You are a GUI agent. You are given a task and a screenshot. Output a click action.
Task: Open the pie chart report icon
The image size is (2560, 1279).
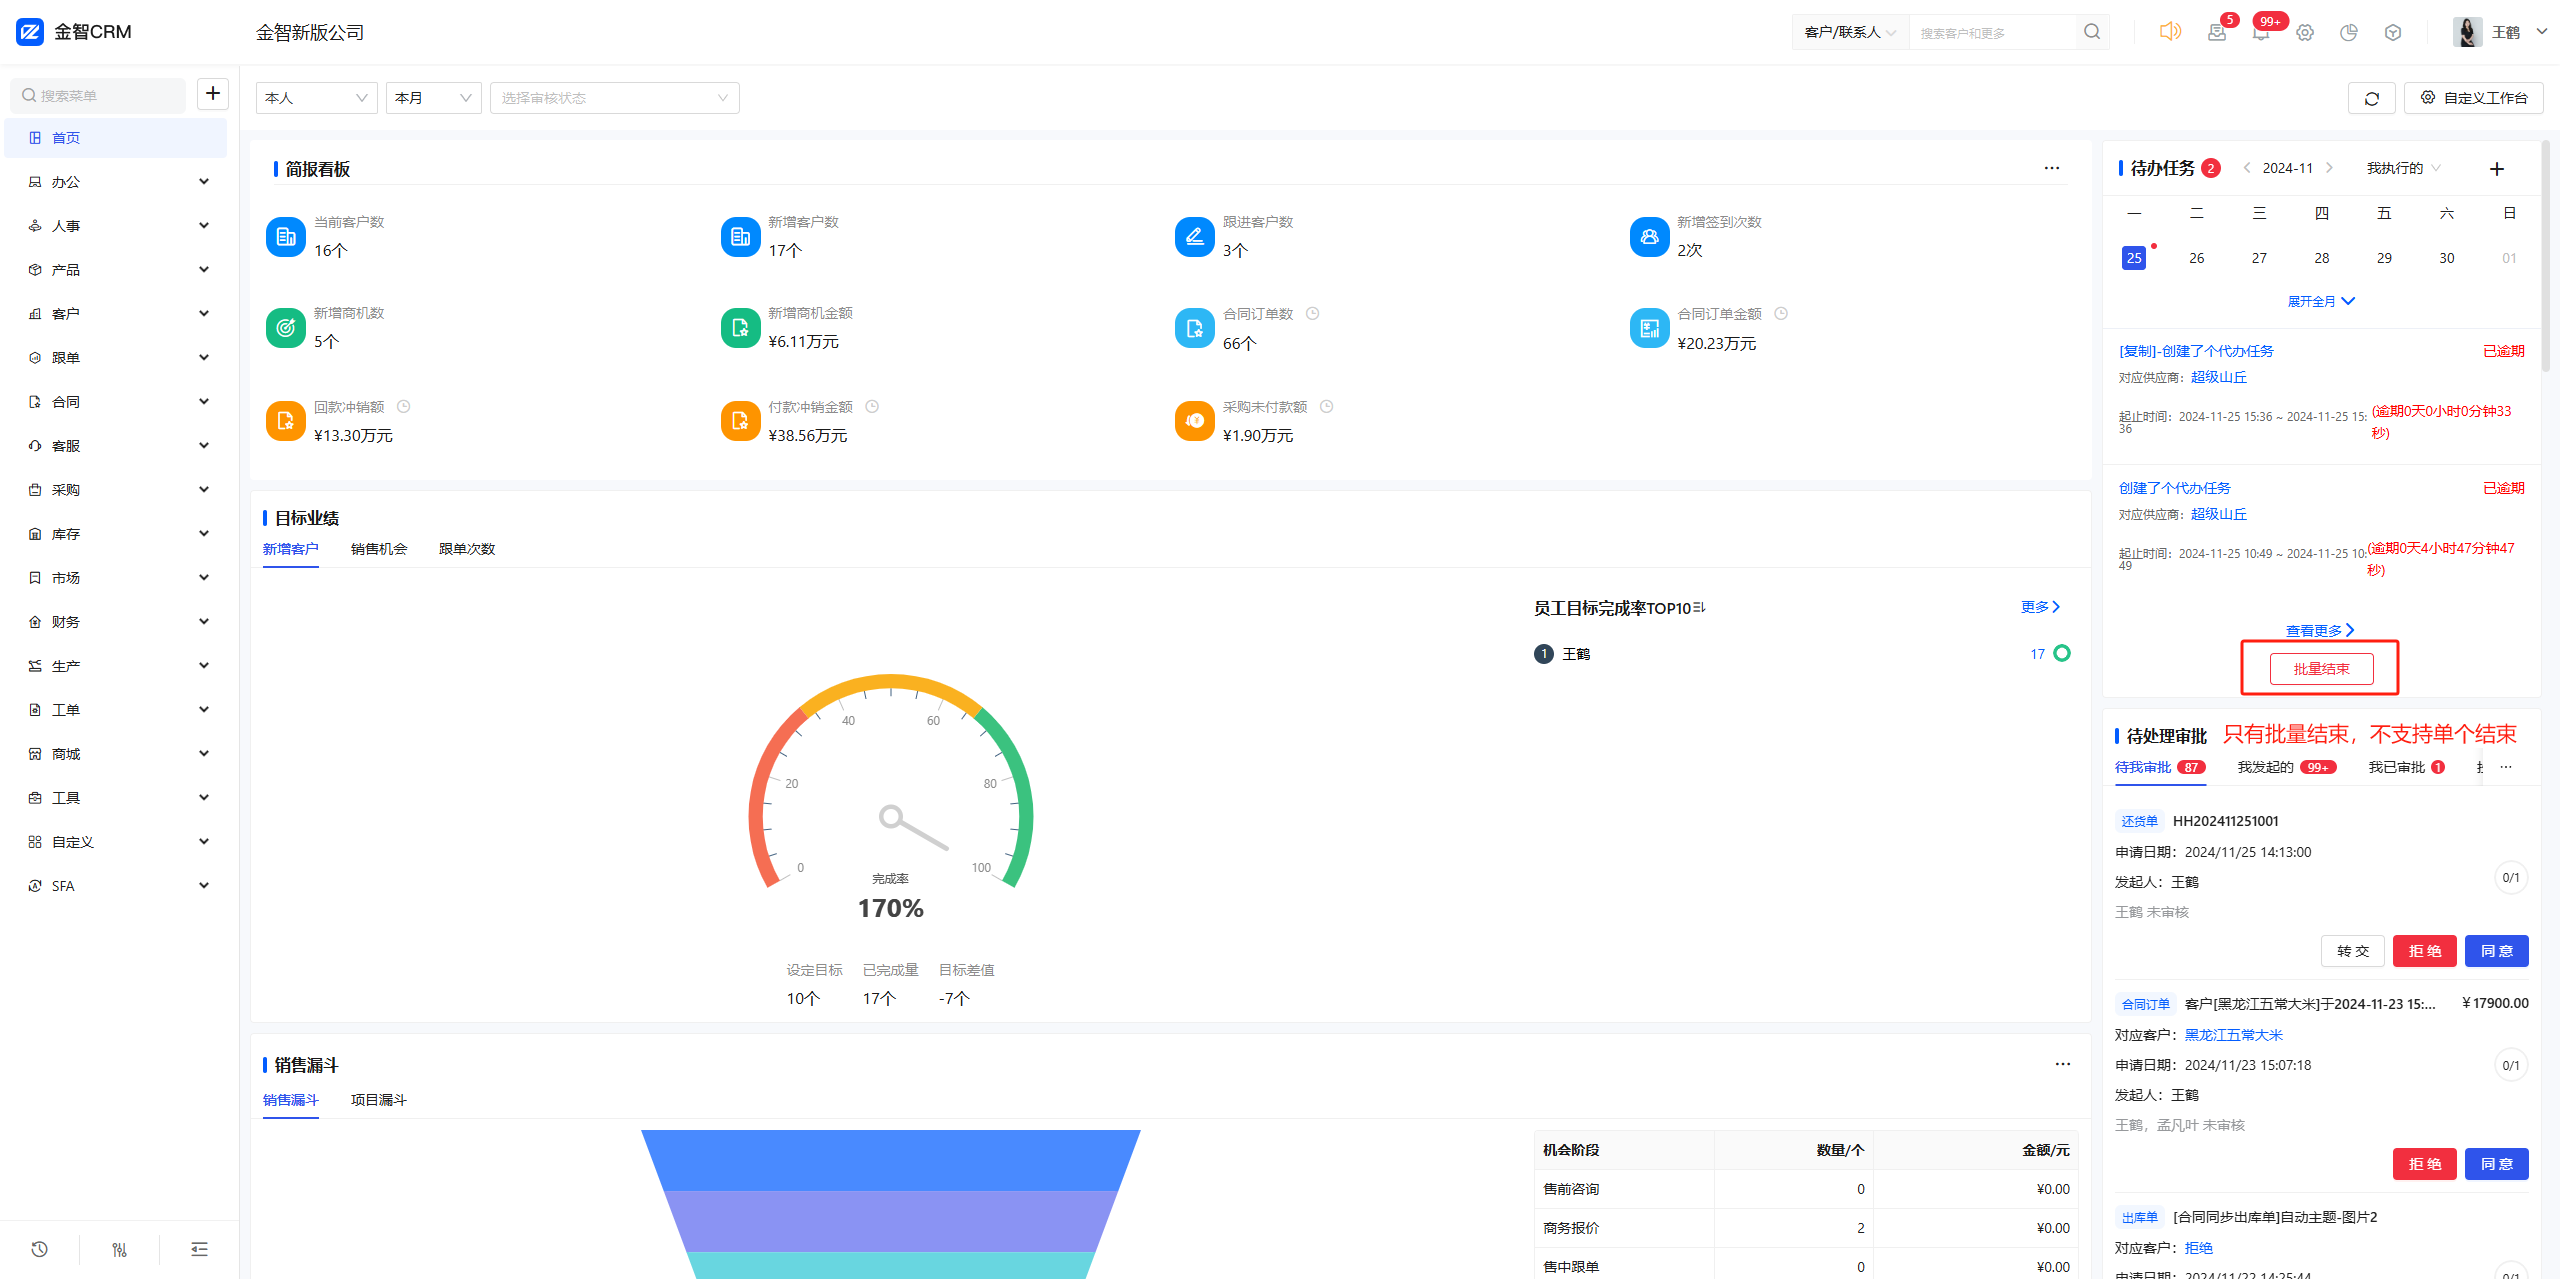2349,32
